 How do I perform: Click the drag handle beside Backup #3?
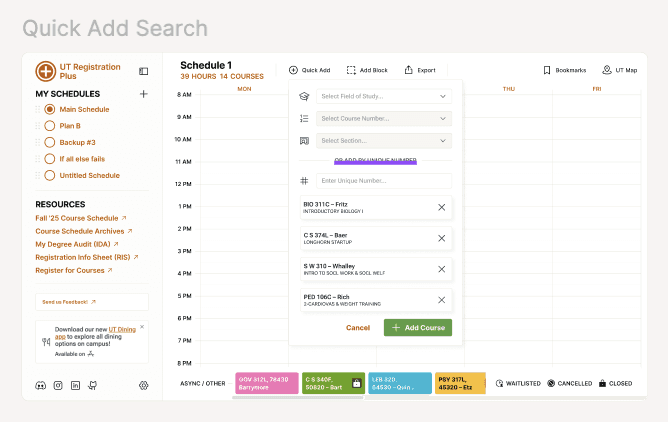(x=38, y=142)
